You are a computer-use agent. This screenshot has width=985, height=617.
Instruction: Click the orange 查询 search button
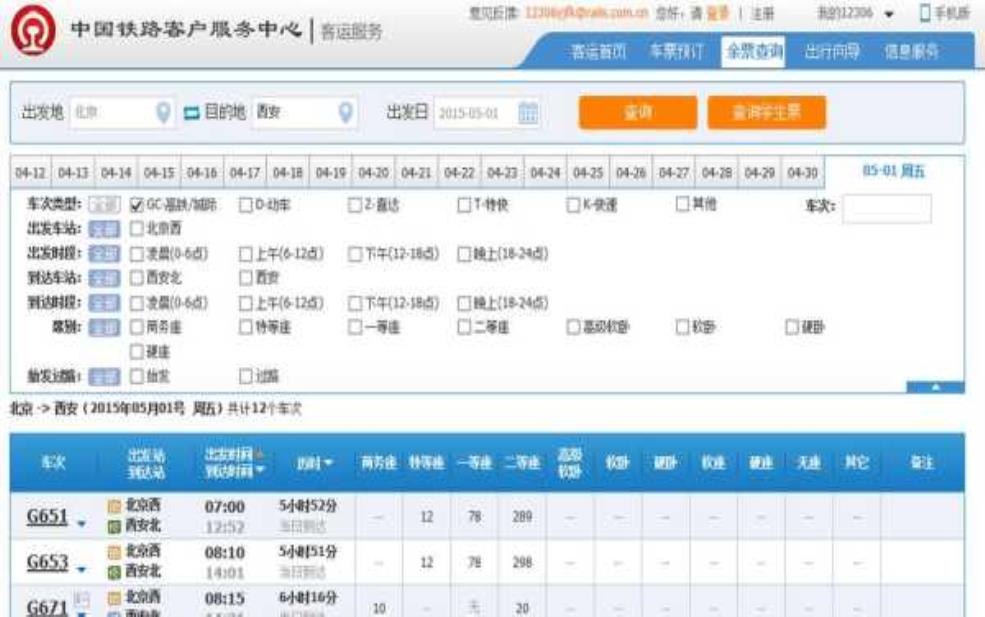[638, 112]
